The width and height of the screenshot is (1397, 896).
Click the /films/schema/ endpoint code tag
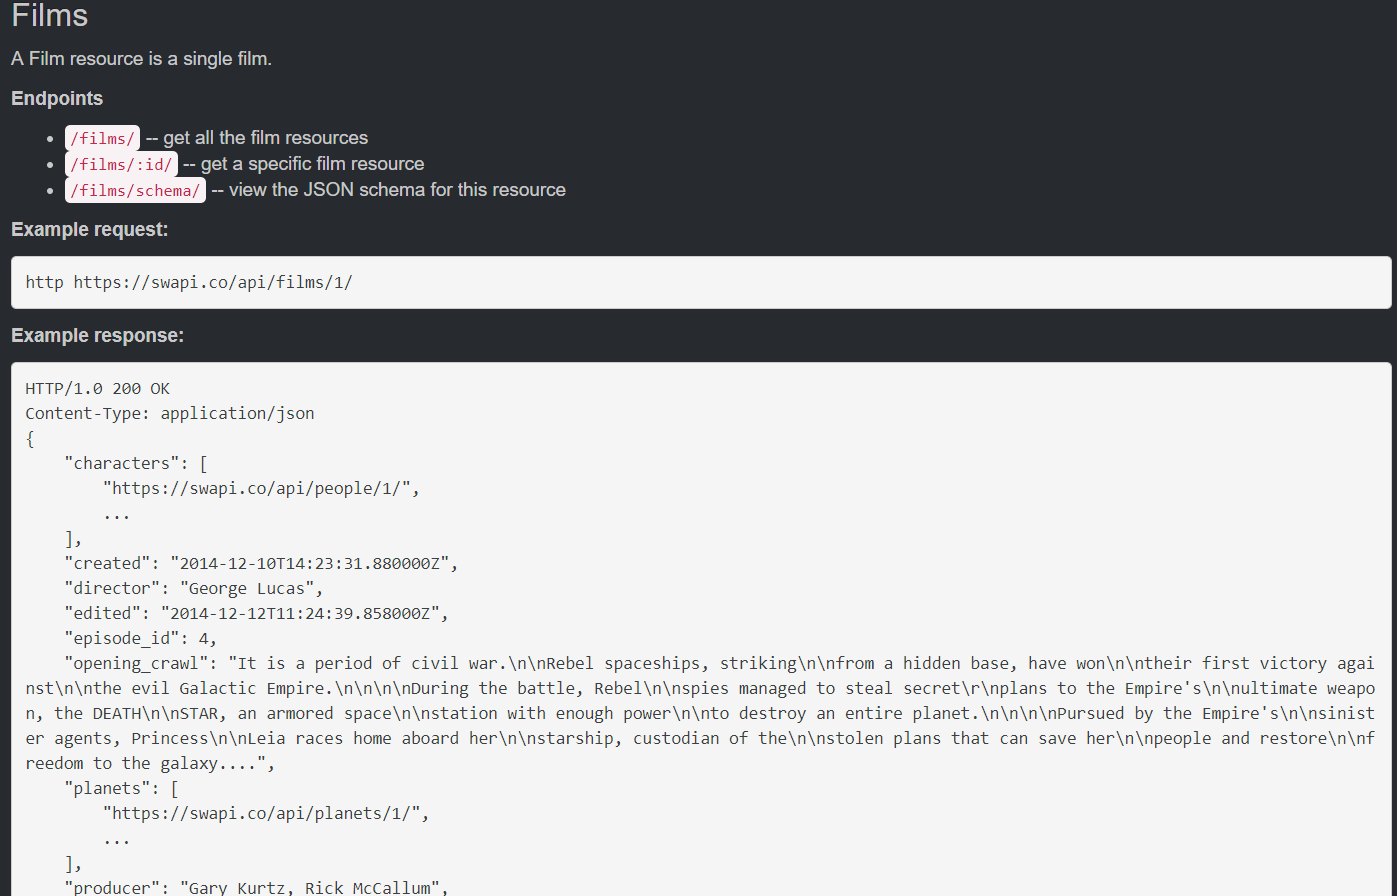click(x=135, y=190)
